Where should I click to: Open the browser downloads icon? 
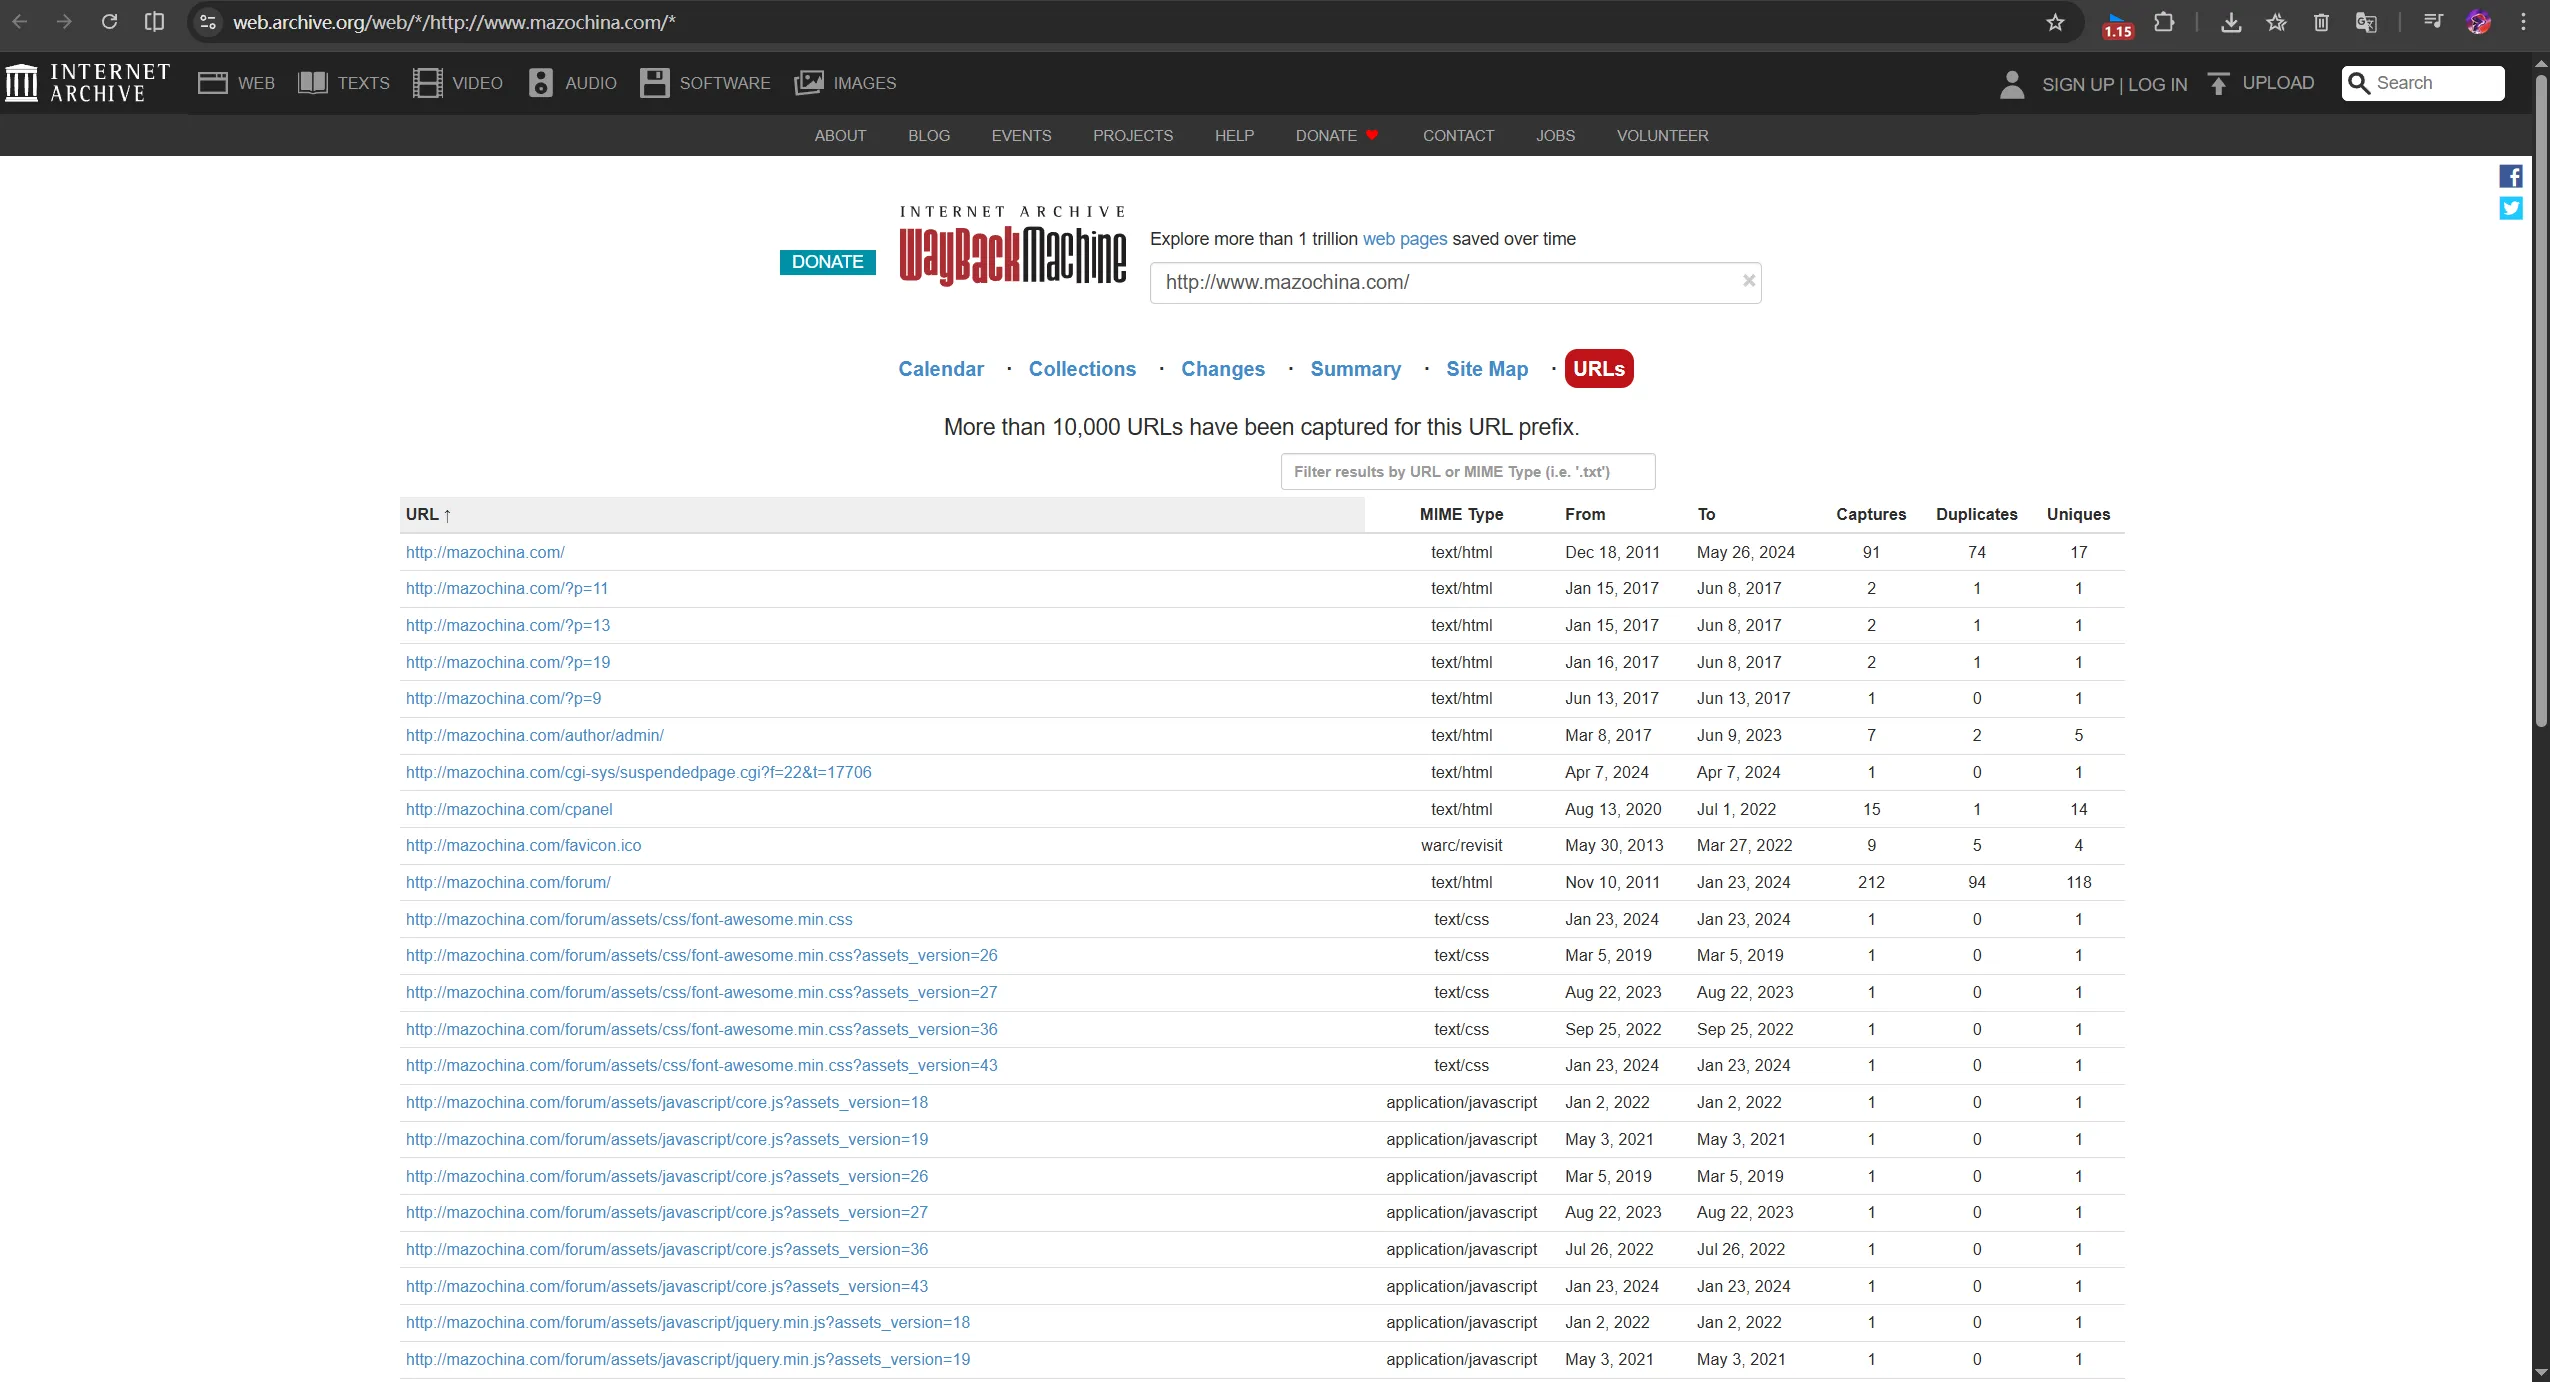pos(2230,22)
